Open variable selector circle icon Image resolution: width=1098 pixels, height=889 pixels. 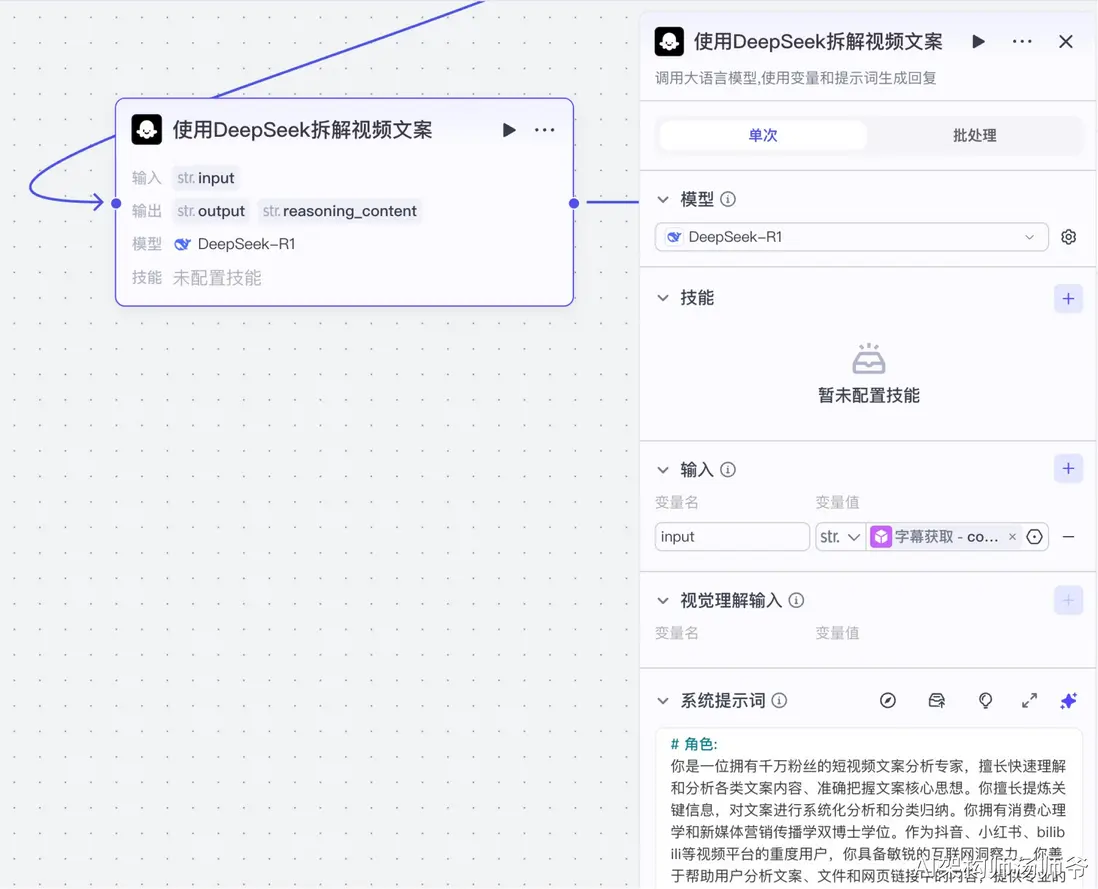coord(1034,537)
